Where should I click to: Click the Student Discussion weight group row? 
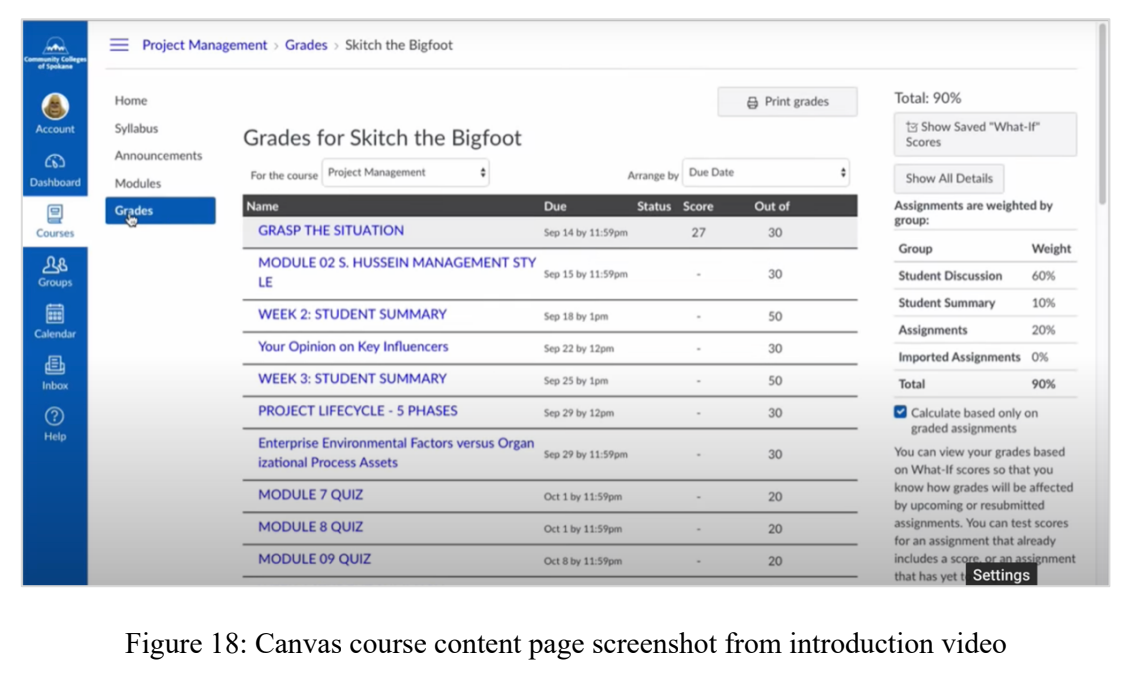pos(985,275)
